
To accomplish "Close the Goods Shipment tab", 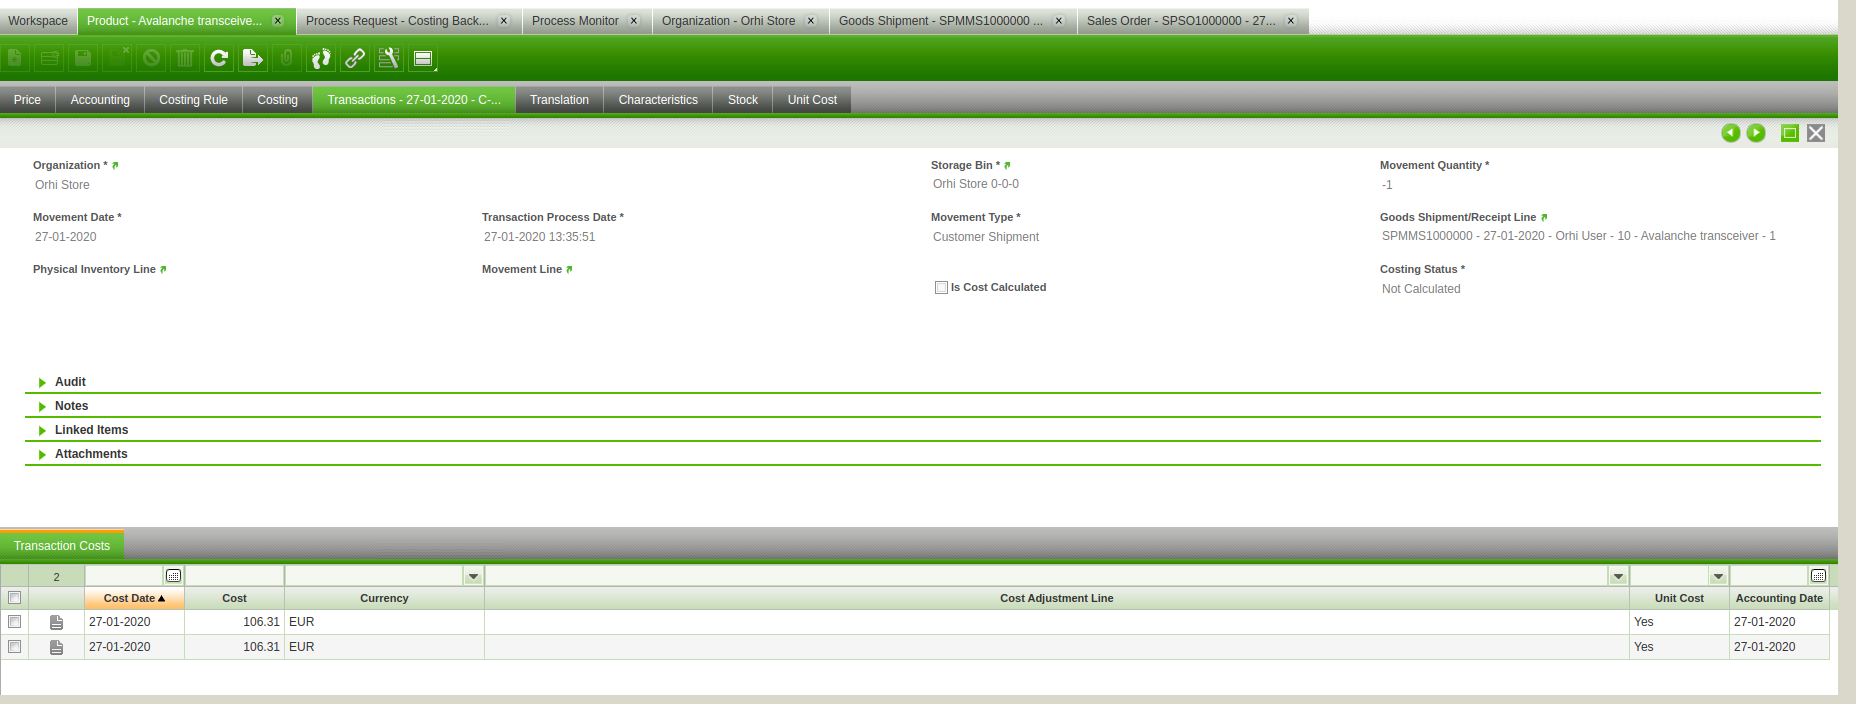I will (x=1059, y=21).
